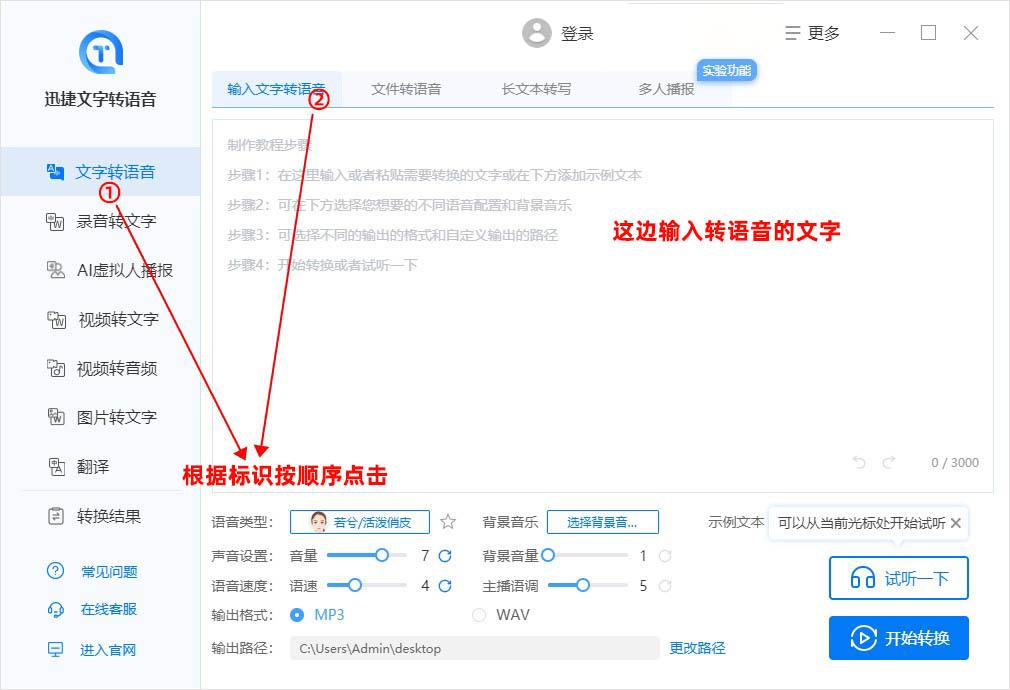This screenshot has height=690, width=1010.
Task: Click the 转换结果 sidebar icon
Action: [x=56, y=516]
